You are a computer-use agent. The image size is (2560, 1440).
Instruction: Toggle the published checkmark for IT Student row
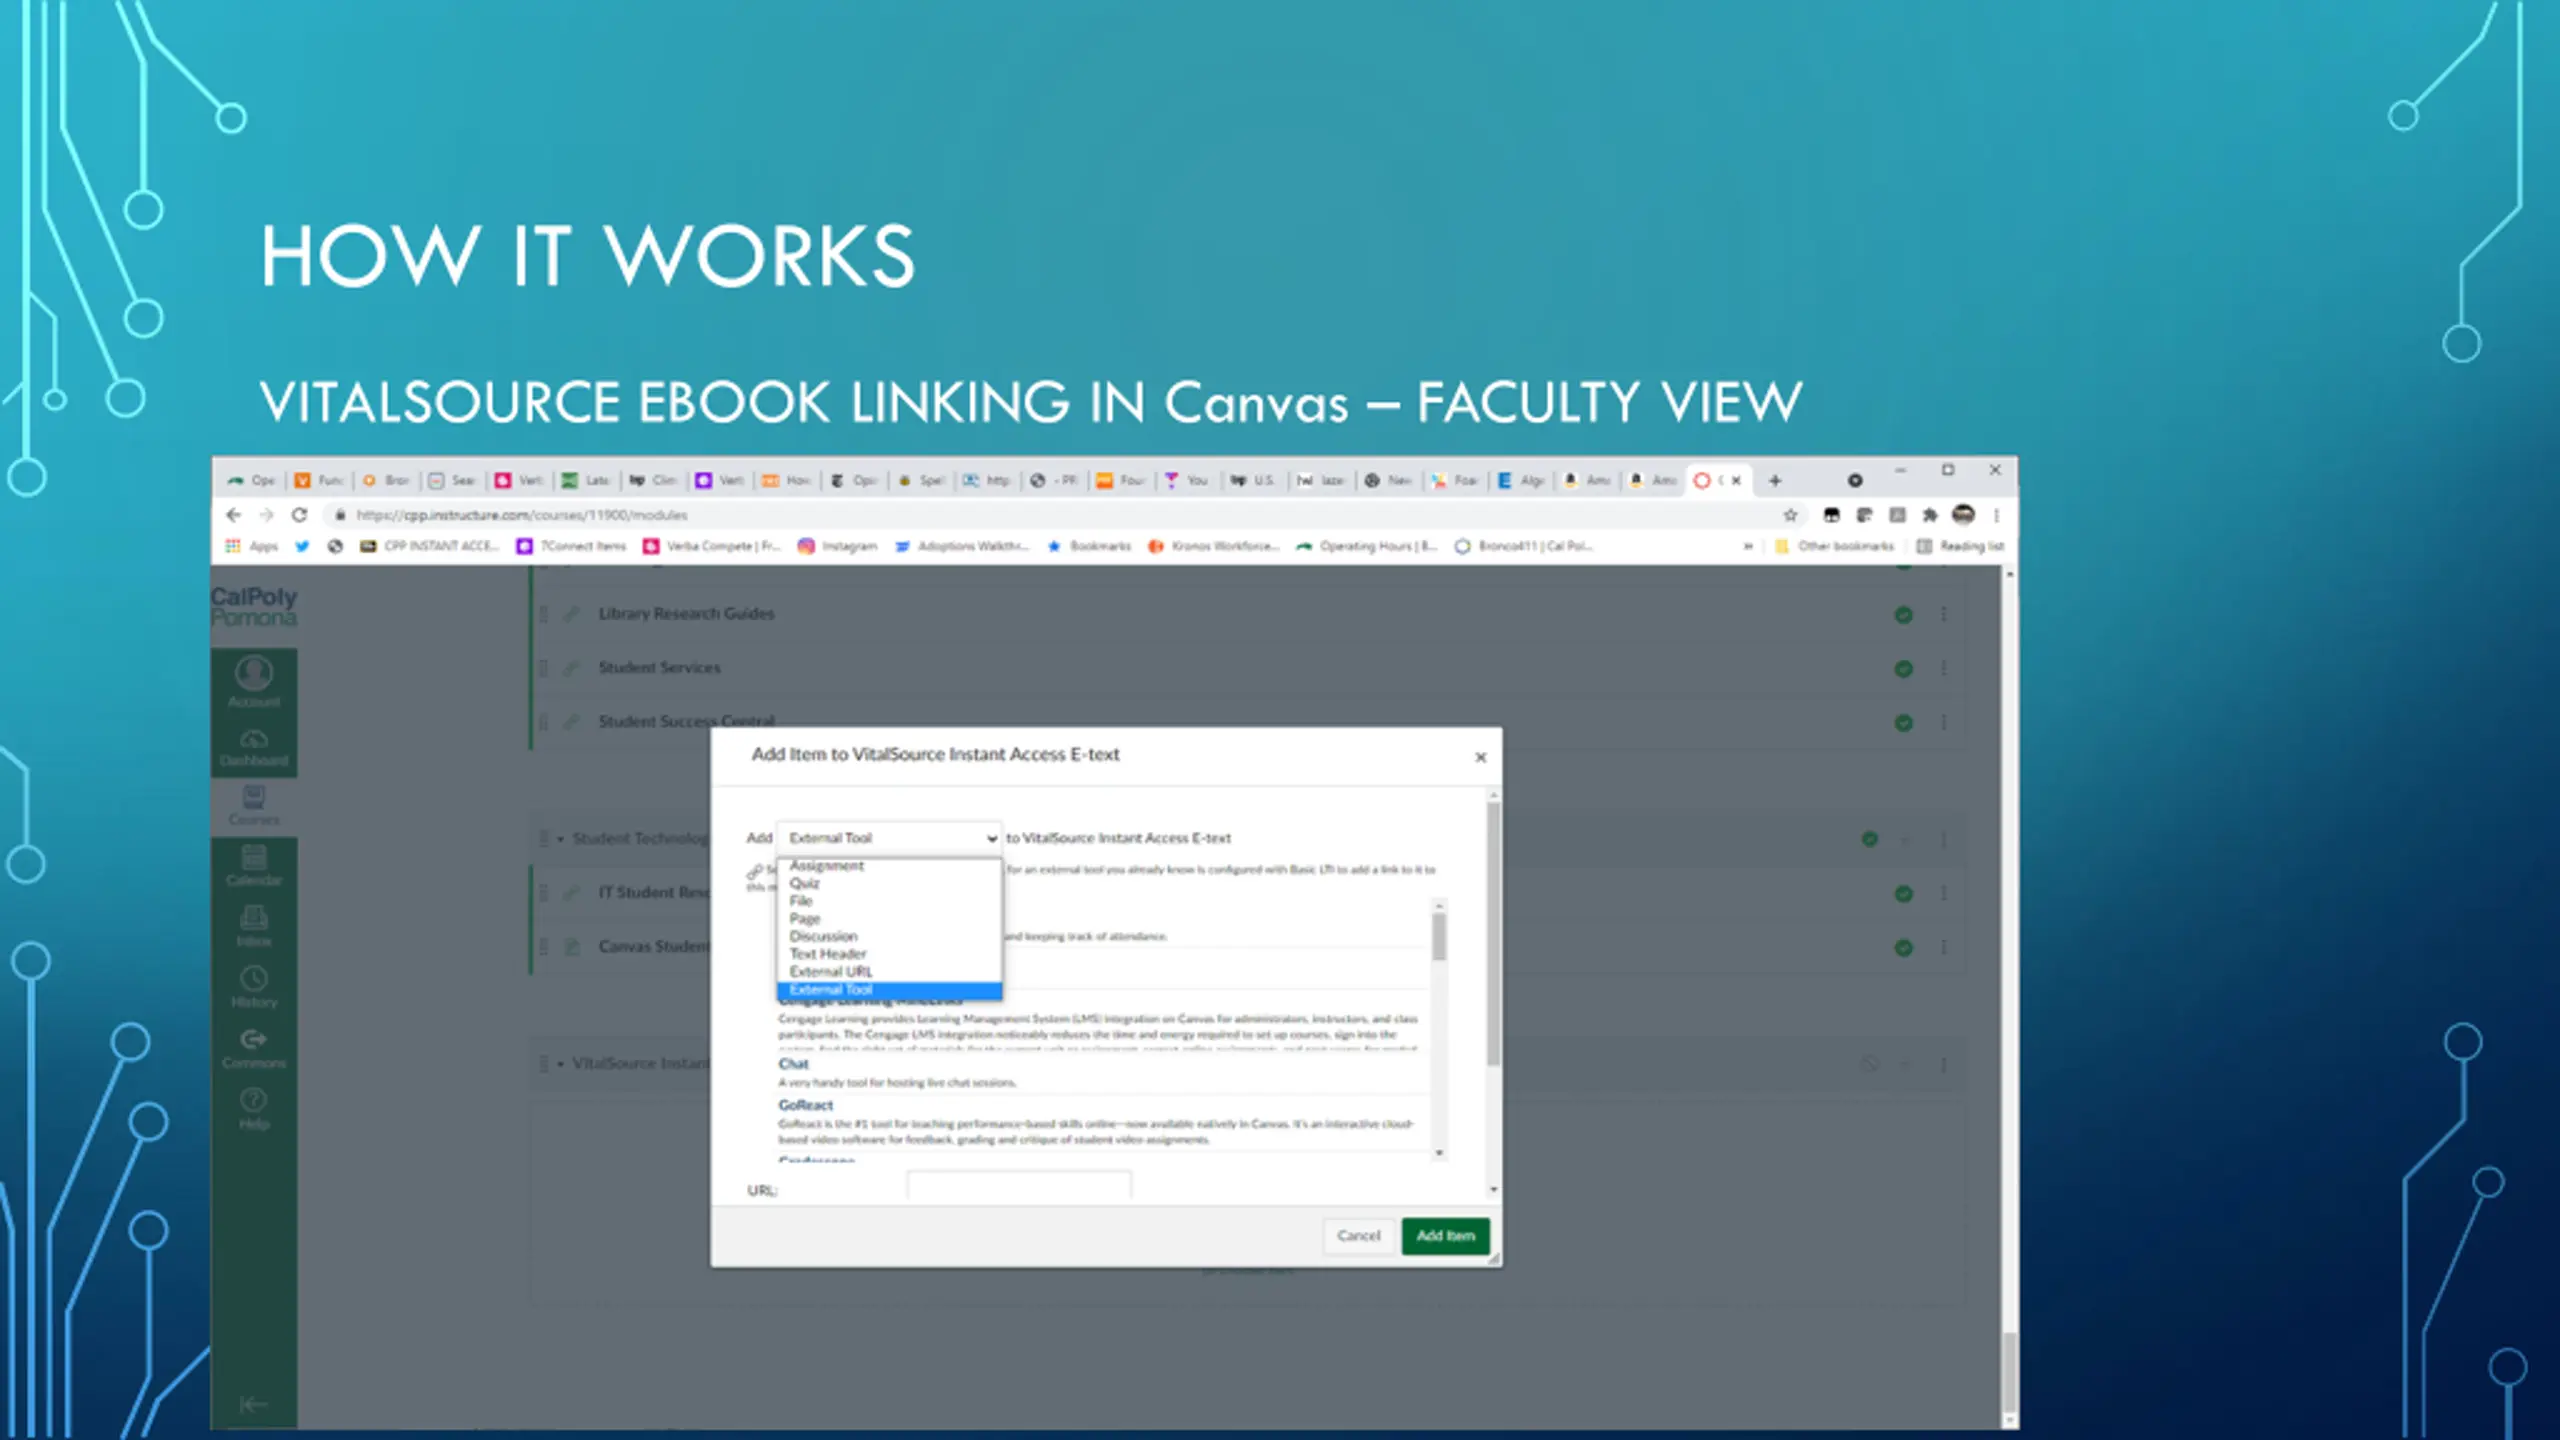[x=1904, y=893]
